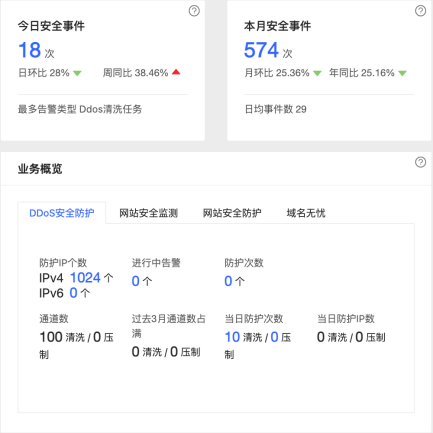Open IPv4 protected IP count 1024
The width and height of the screenshot is (433, 433).
click(x=85, y=278)
